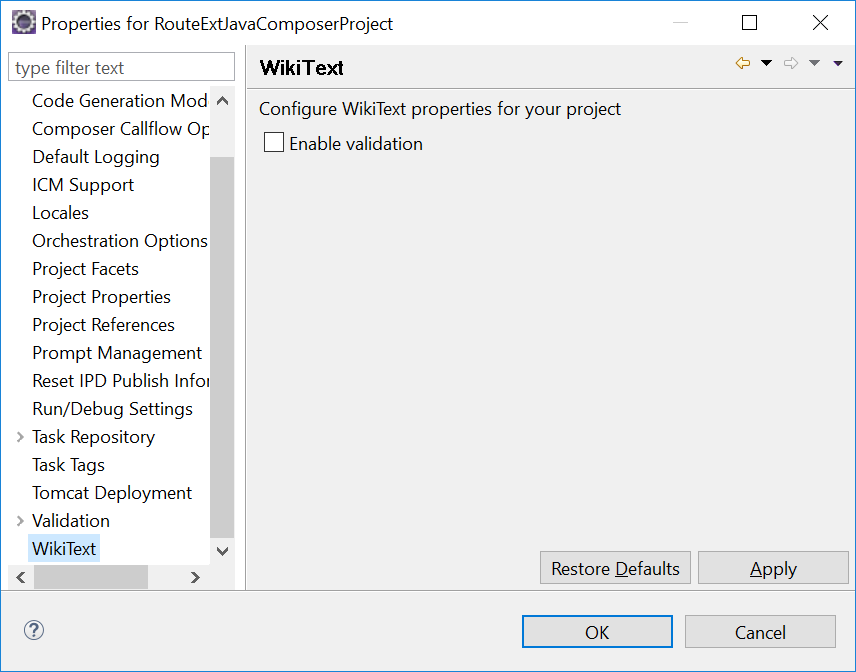This screenshot has width=856, height=672.
Task: Open the Default Logging page
Action: [96, 157]
